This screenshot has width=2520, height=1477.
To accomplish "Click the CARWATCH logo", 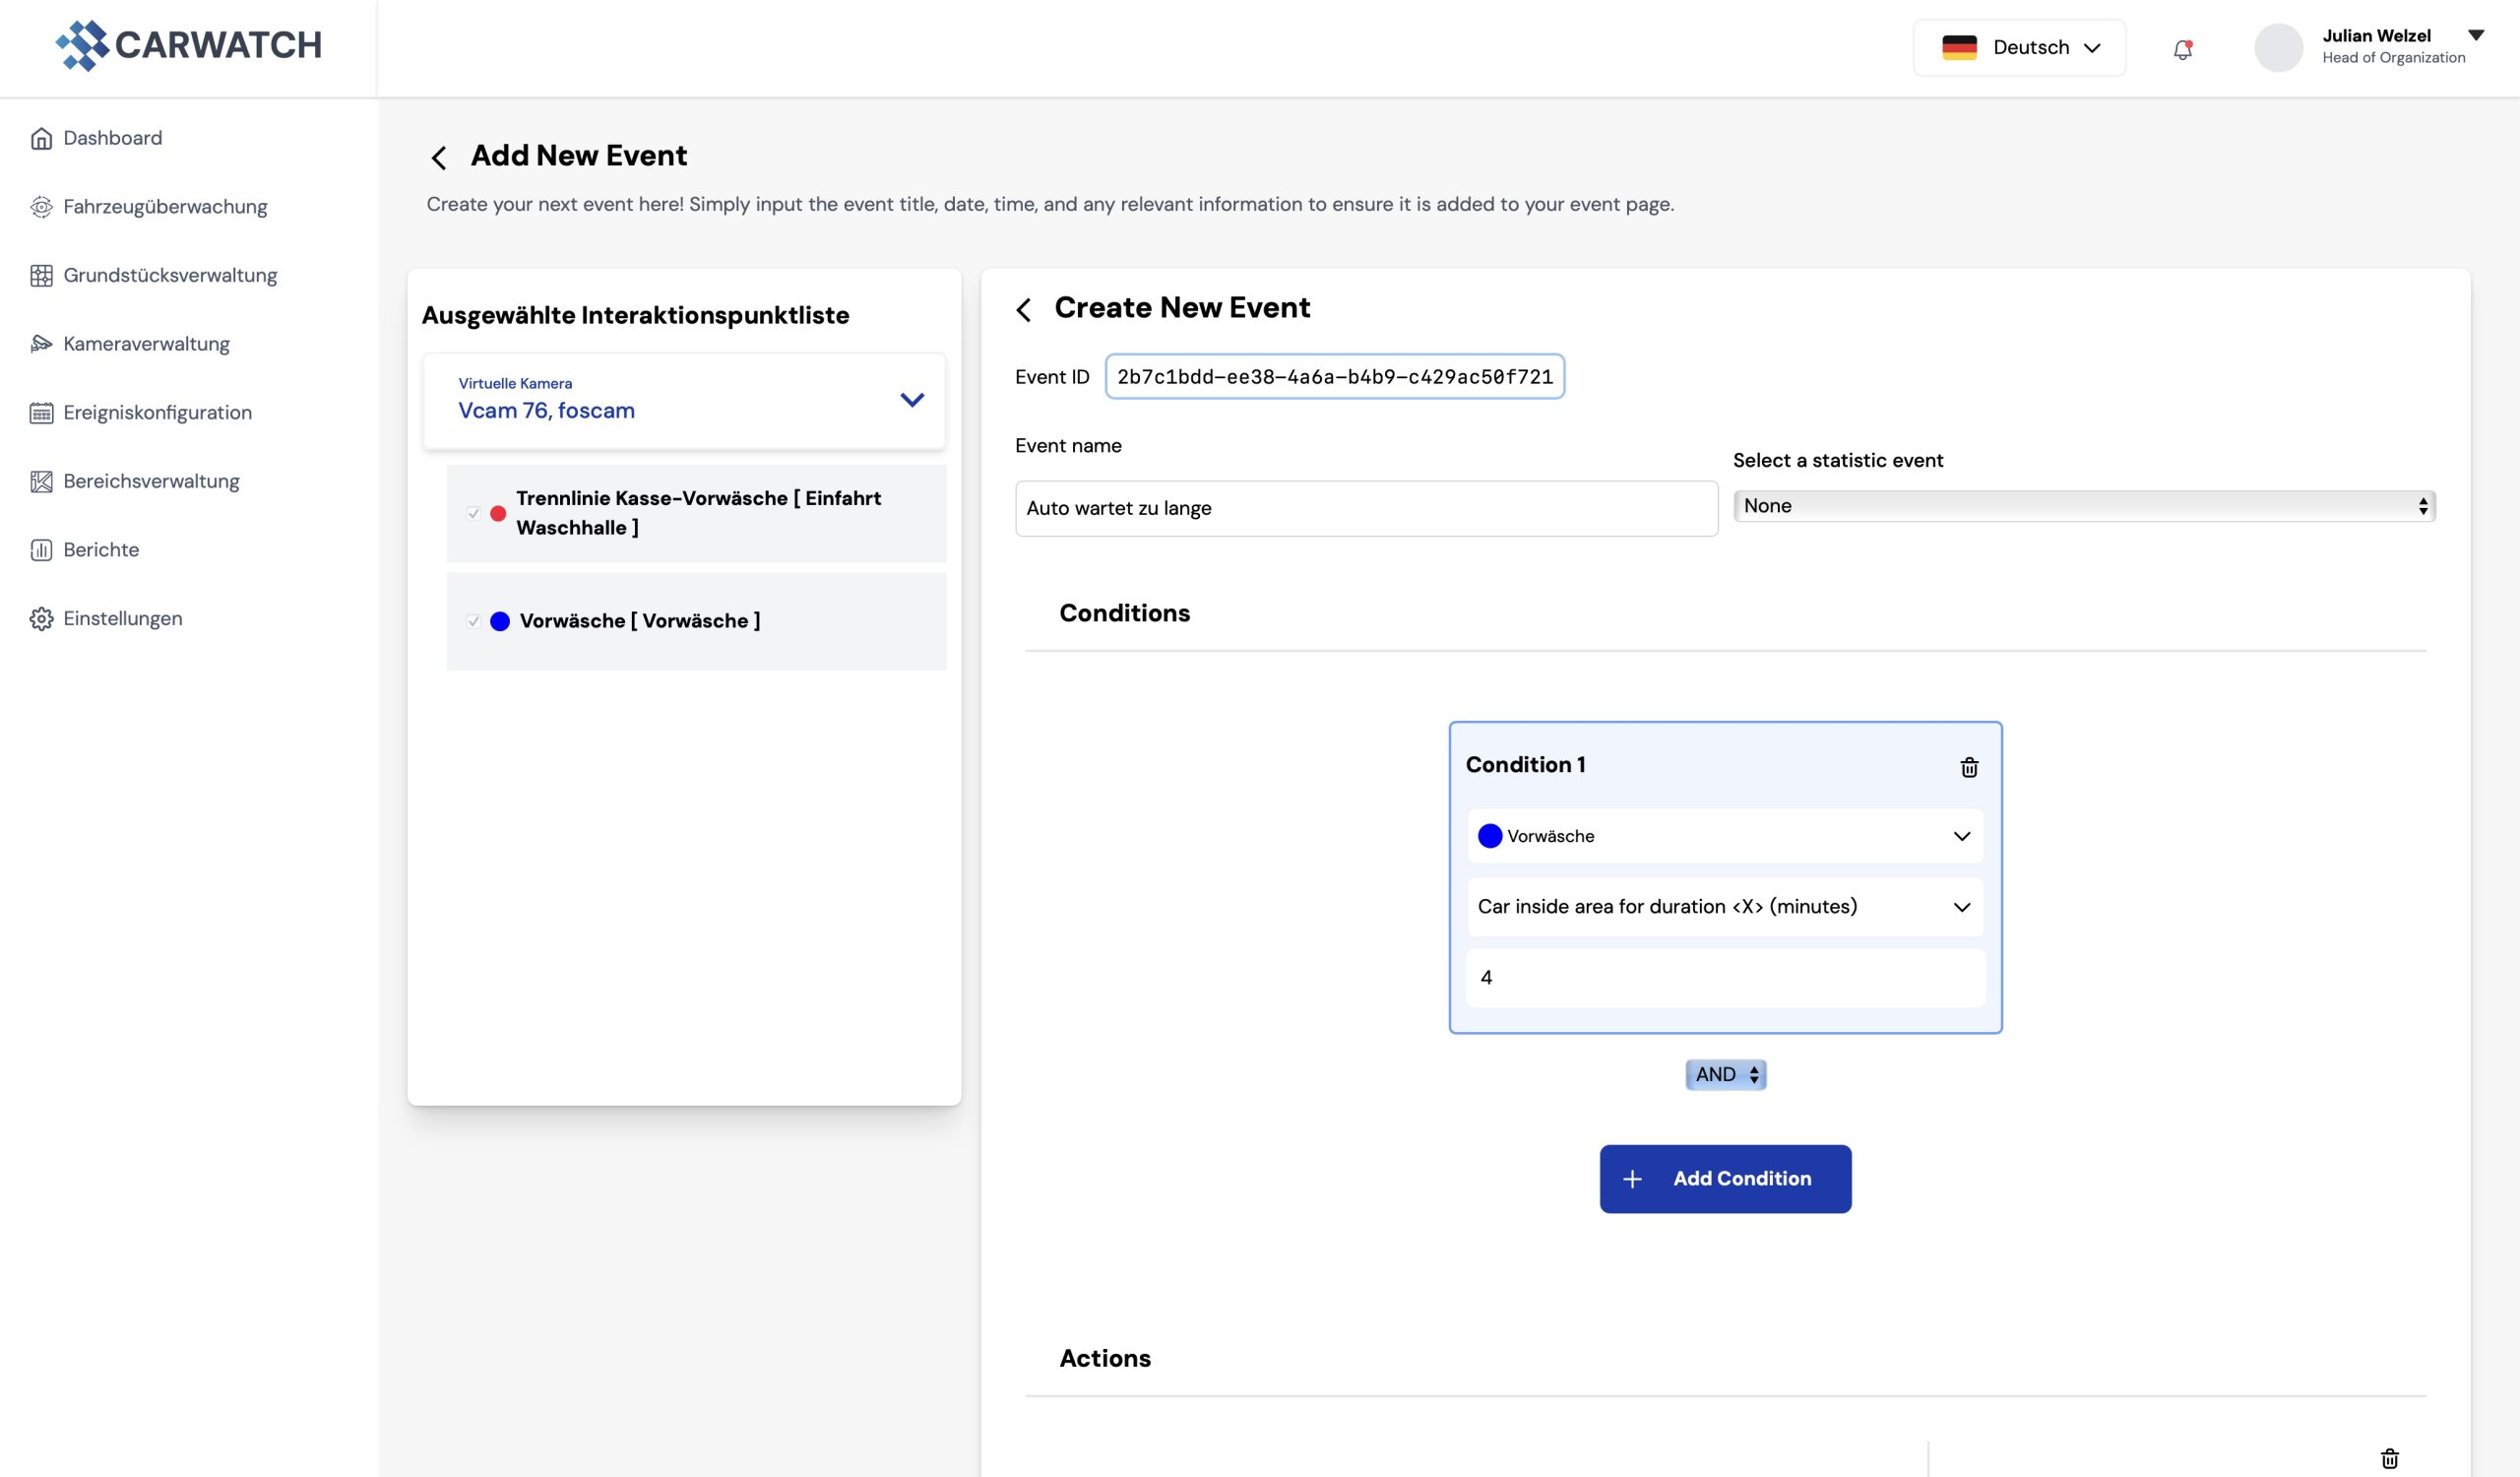I will coord(189,45).
